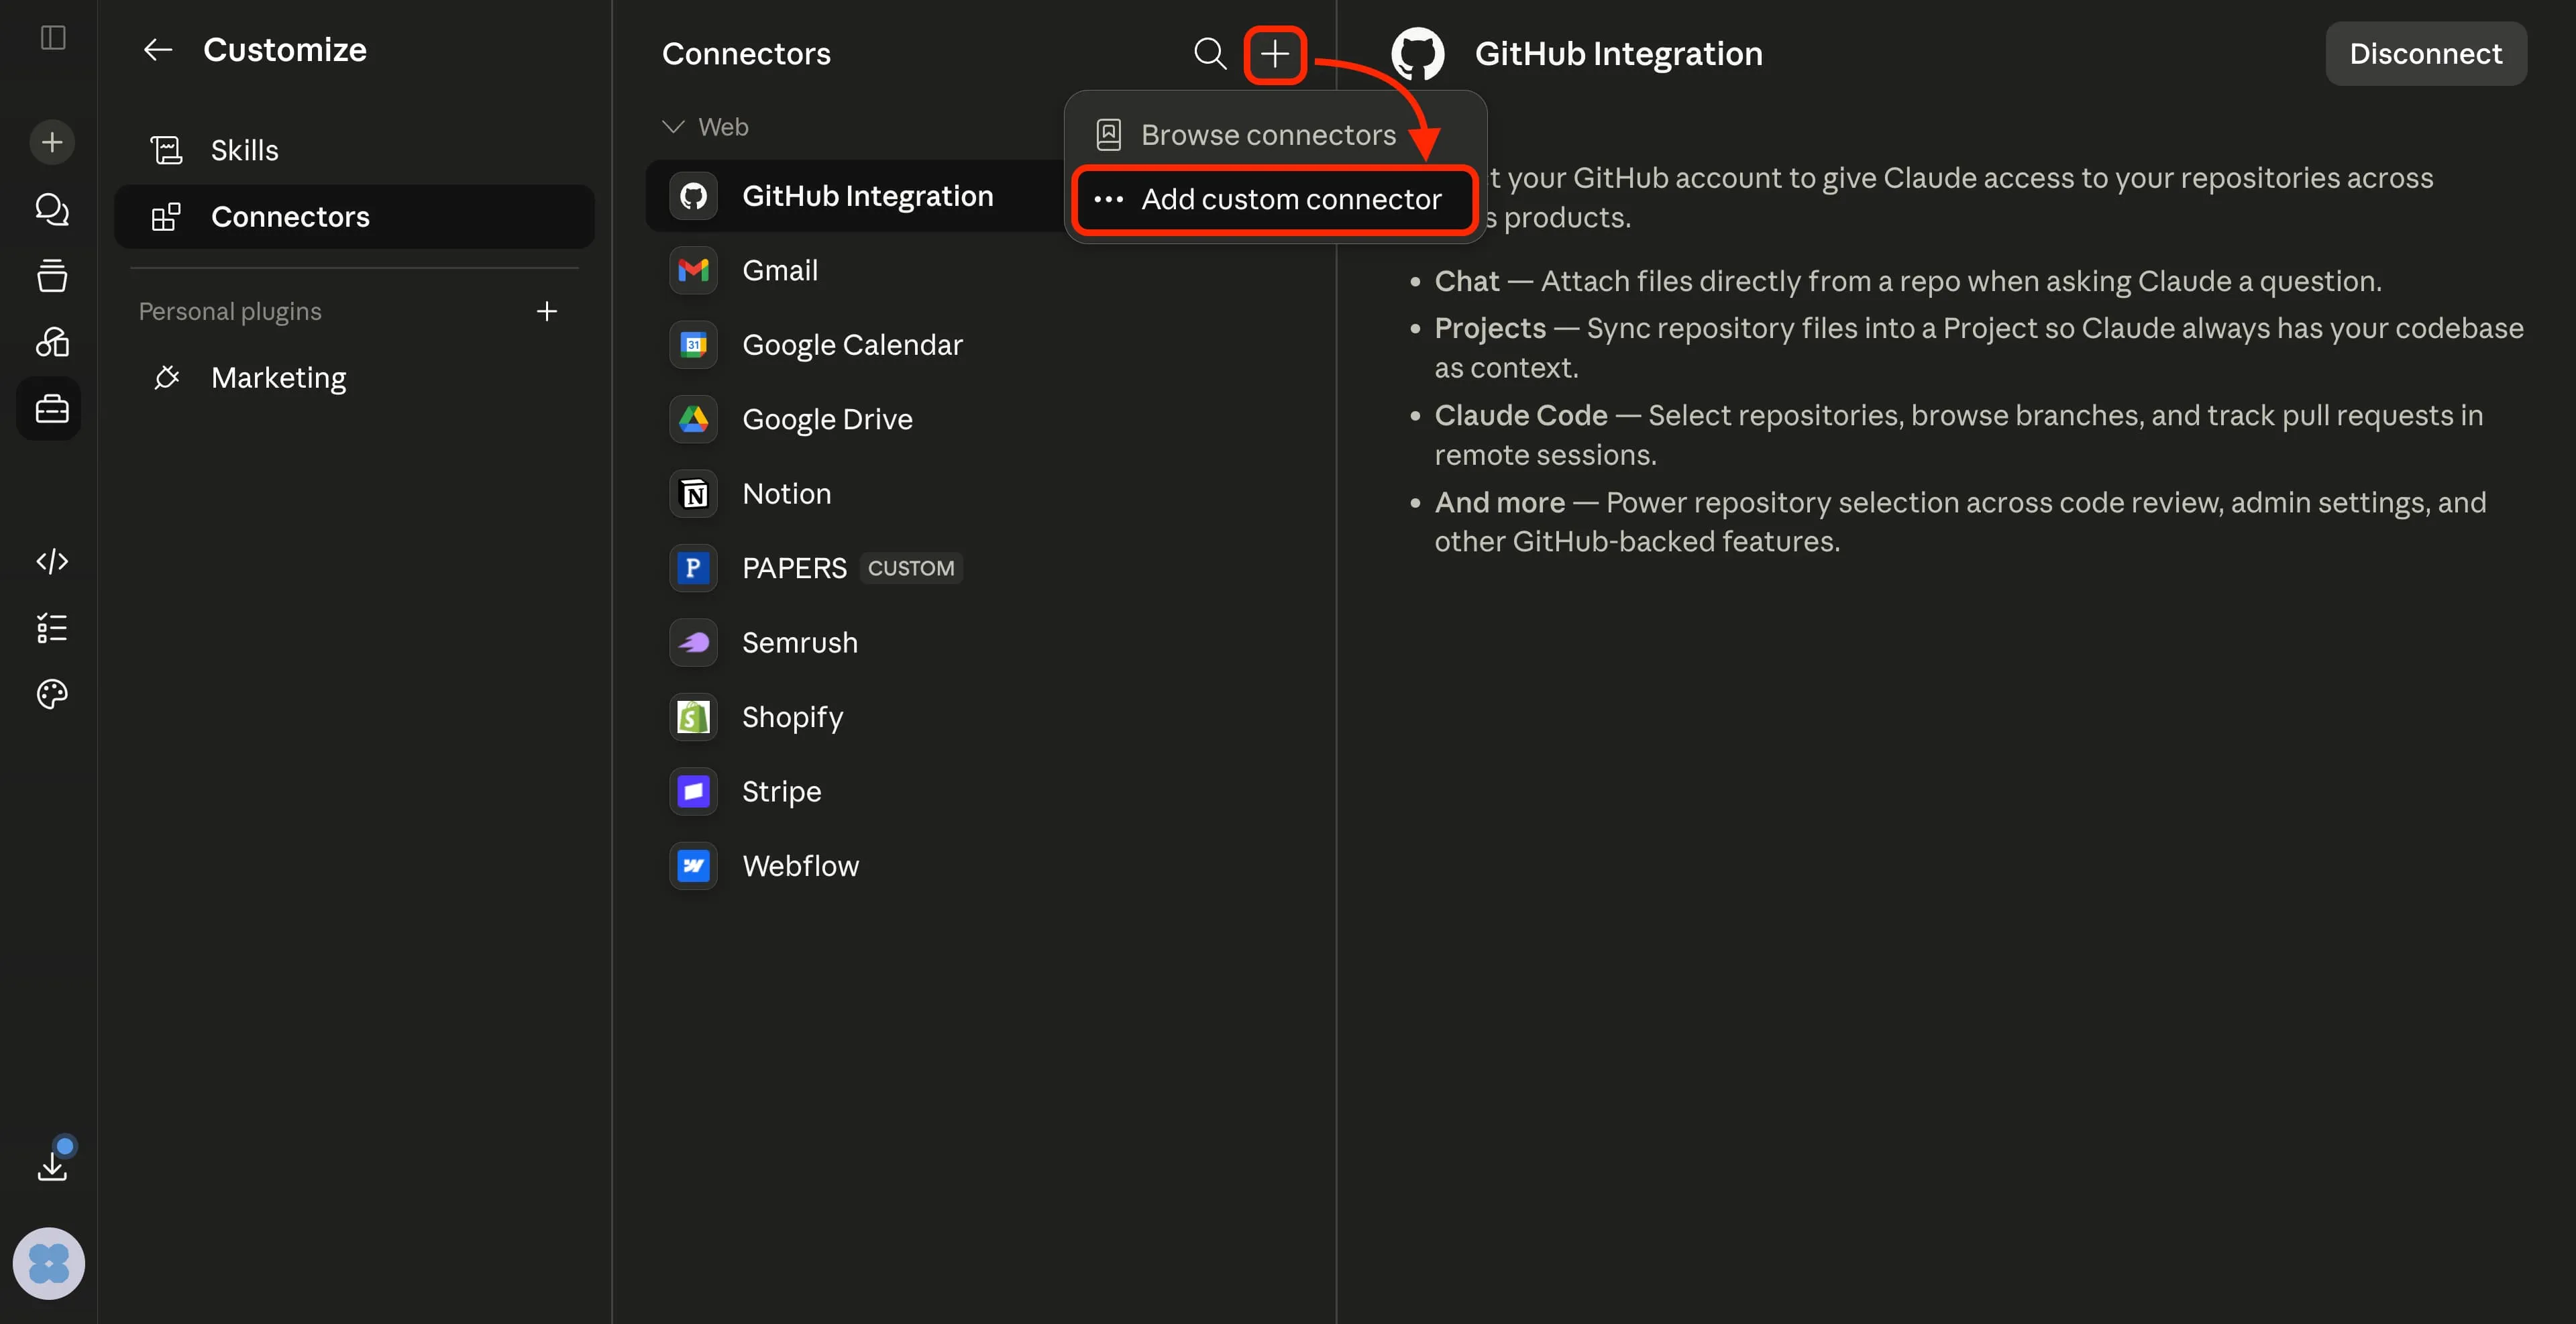
Task: Click the CUSTOM badge on PAPERS
Action: (x=910, y=568)
